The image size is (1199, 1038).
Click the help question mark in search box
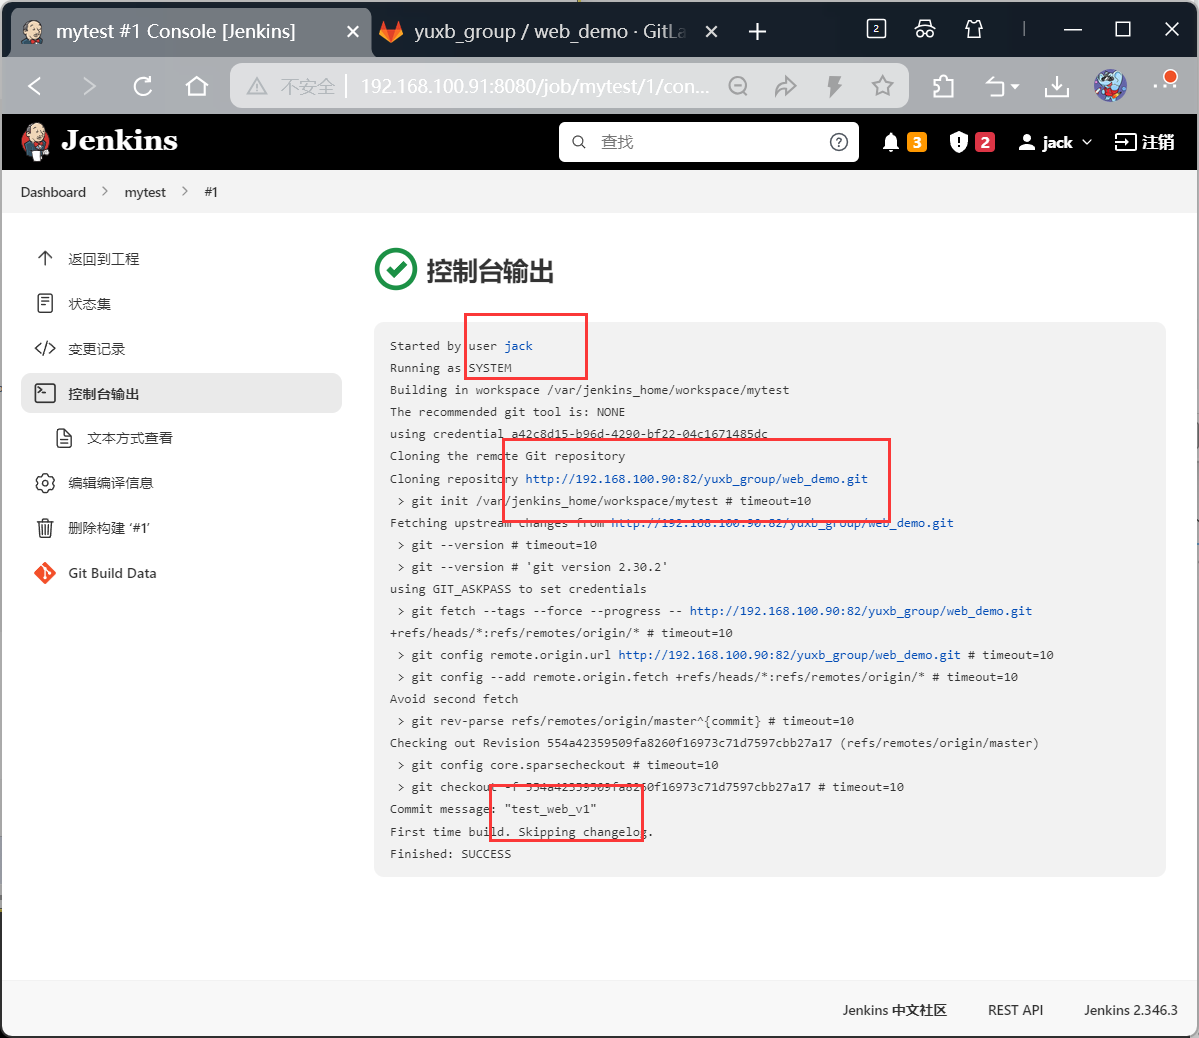[x=839, y=142]
